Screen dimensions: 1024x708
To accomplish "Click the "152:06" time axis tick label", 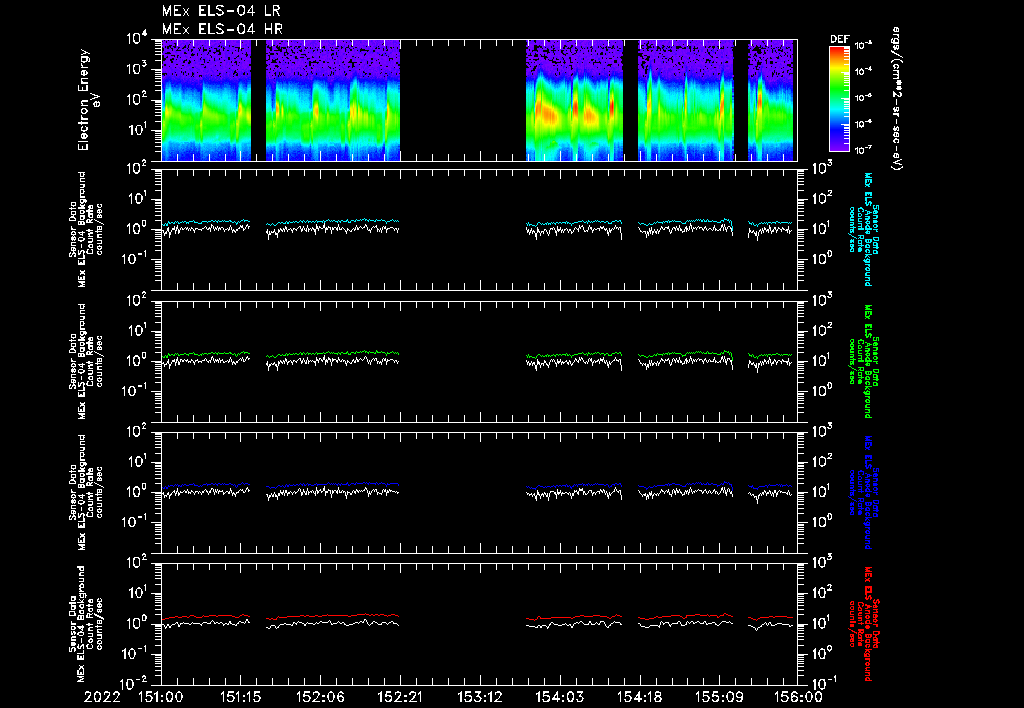I will click(x=320, y=698).
